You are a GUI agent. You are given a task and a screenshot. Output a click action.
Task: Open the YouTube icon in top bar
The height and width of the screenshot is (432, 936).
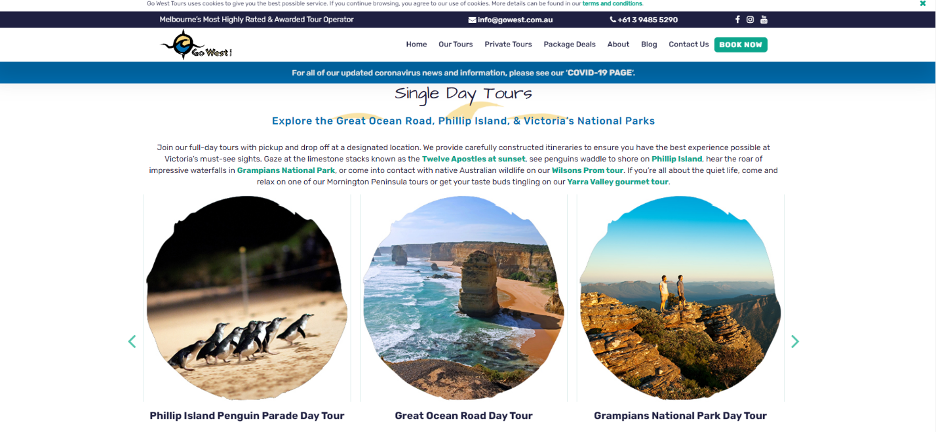tap(763, 20)
